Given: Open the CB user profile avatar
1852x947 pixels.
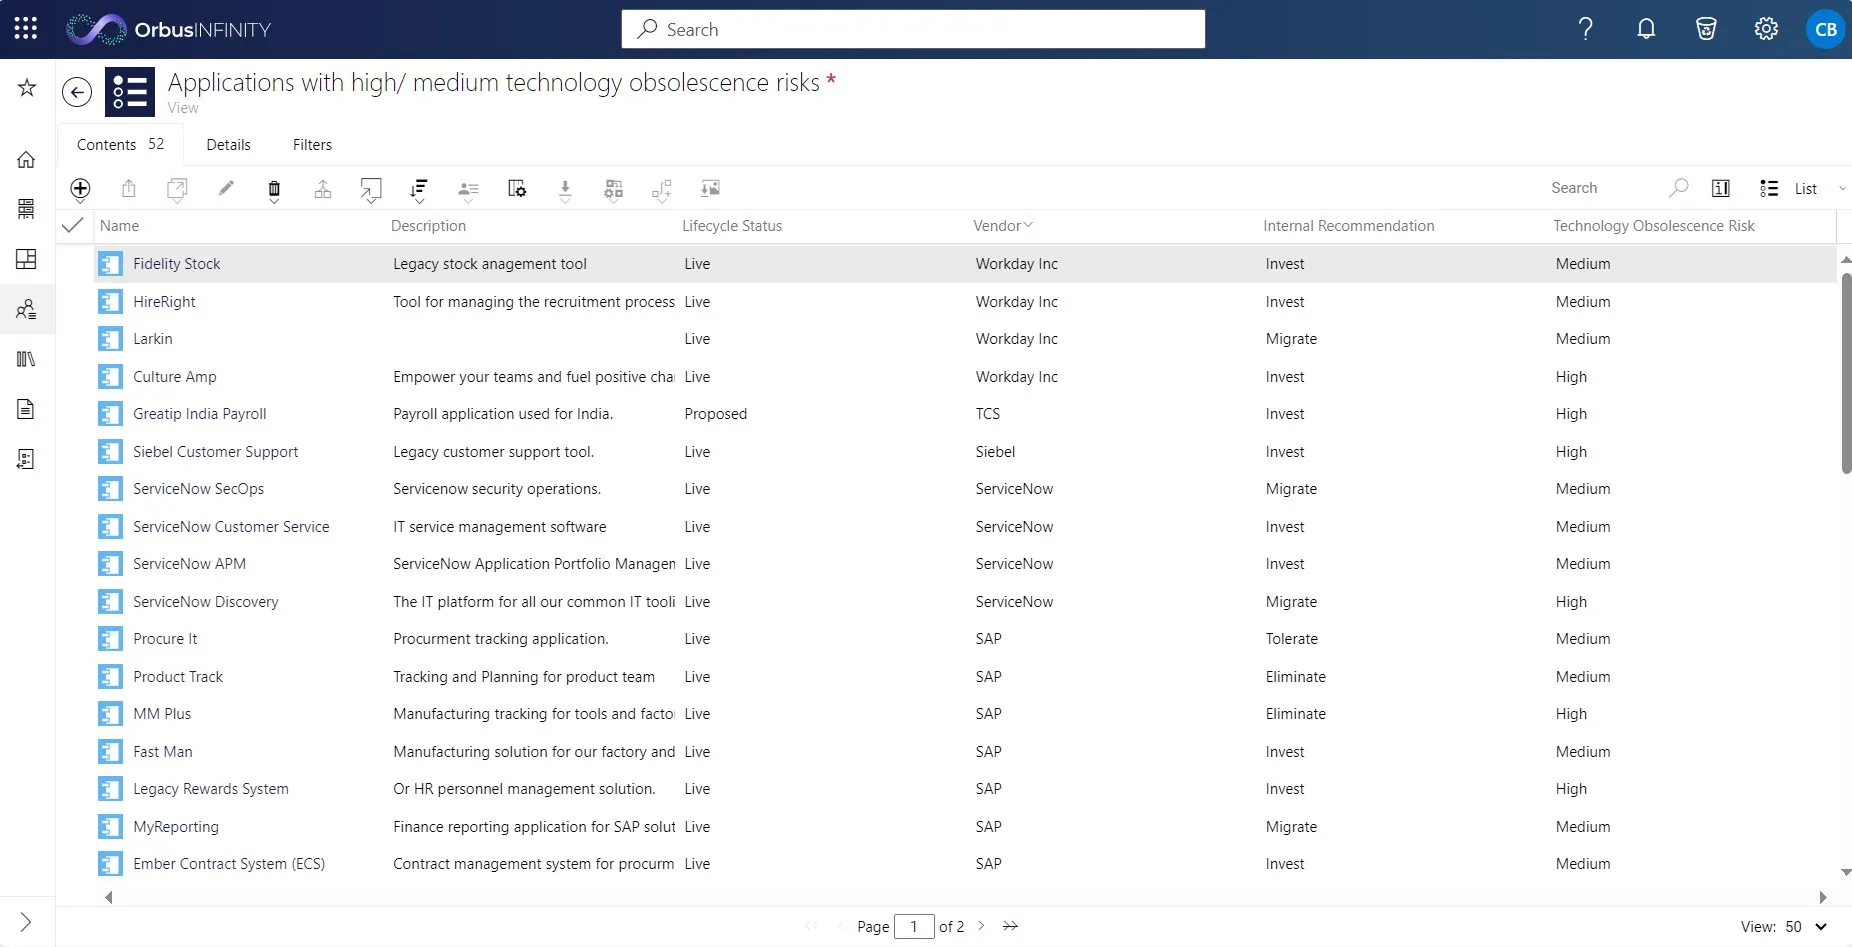Looking at the screenshot, I should (1825, 29).
